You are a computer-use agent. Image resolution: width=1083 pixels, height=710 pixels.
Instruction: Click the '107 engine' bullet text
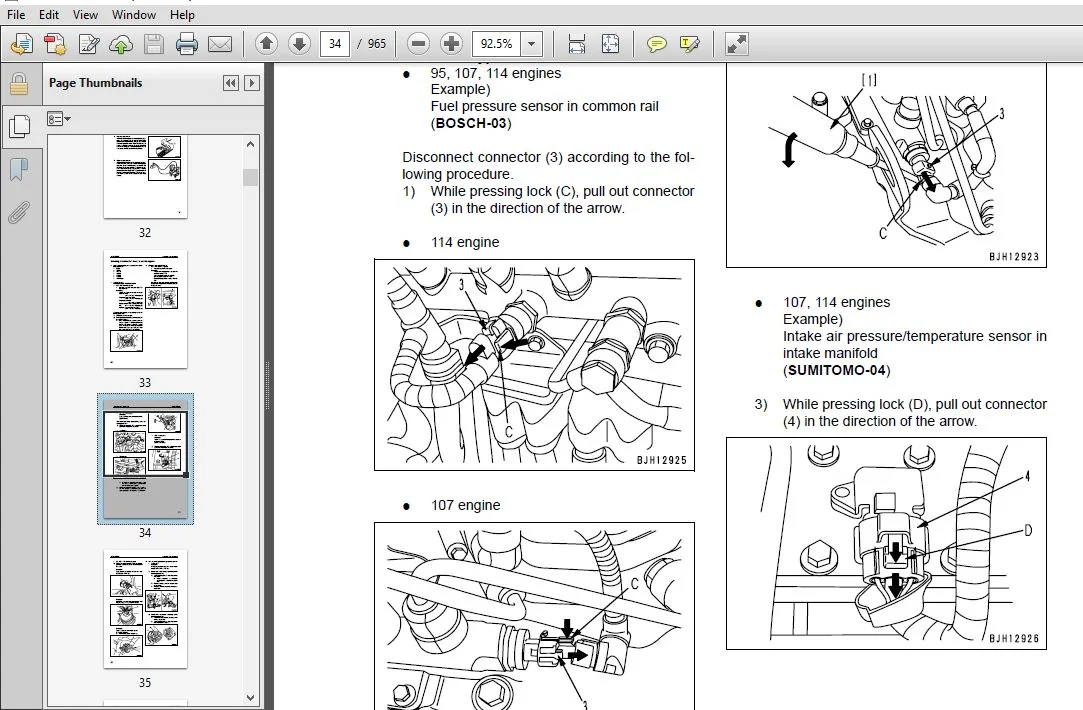466,506
